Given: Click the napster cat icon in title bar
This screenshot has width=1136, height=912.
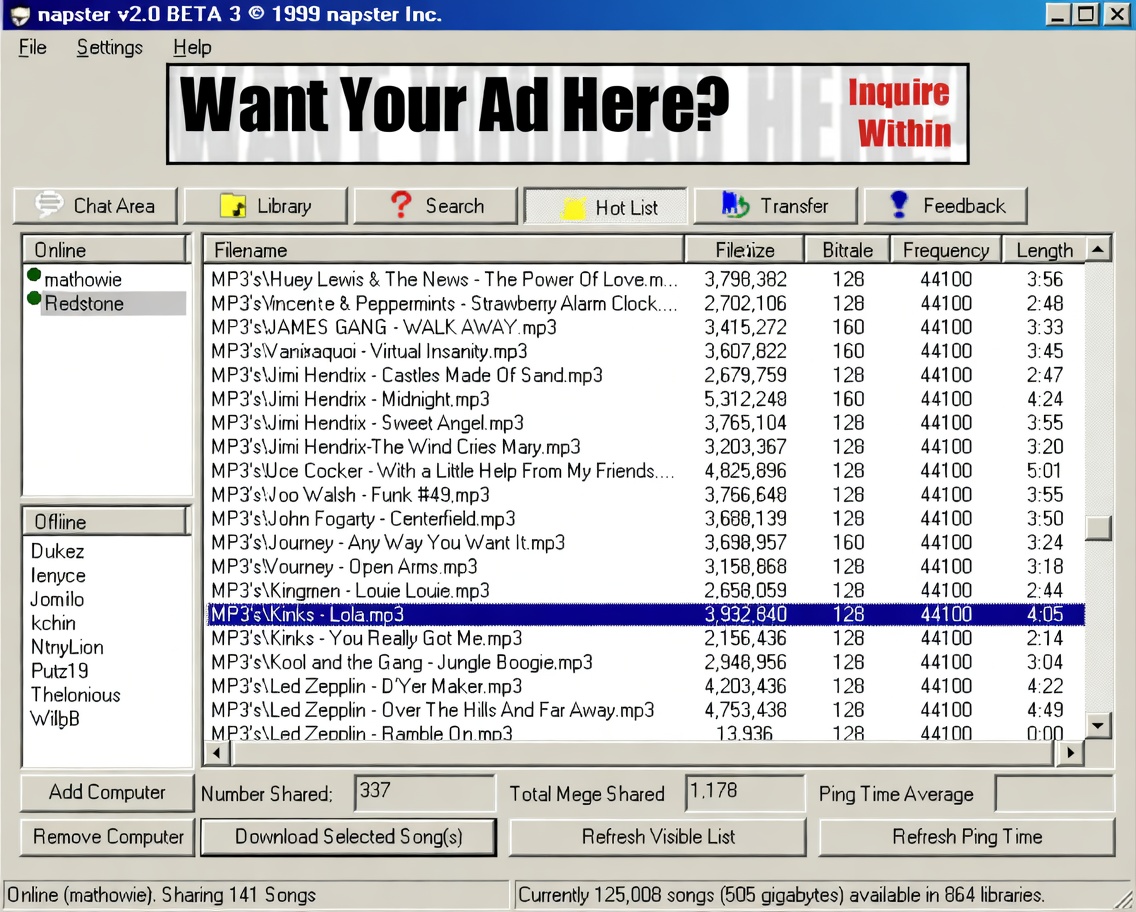Looking at the screenshot, I should tap(20, 15).
